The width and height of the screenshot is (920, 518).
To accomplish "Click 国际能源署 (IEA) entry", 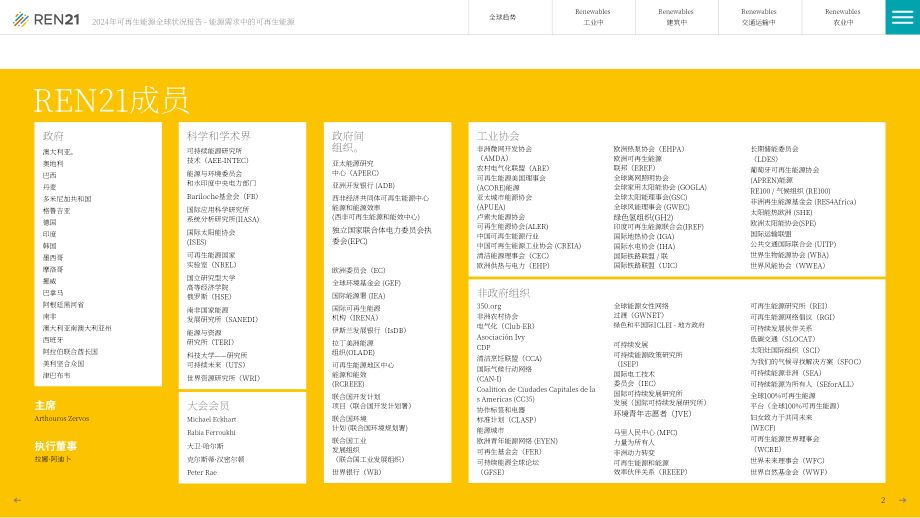I will (358, 296).
